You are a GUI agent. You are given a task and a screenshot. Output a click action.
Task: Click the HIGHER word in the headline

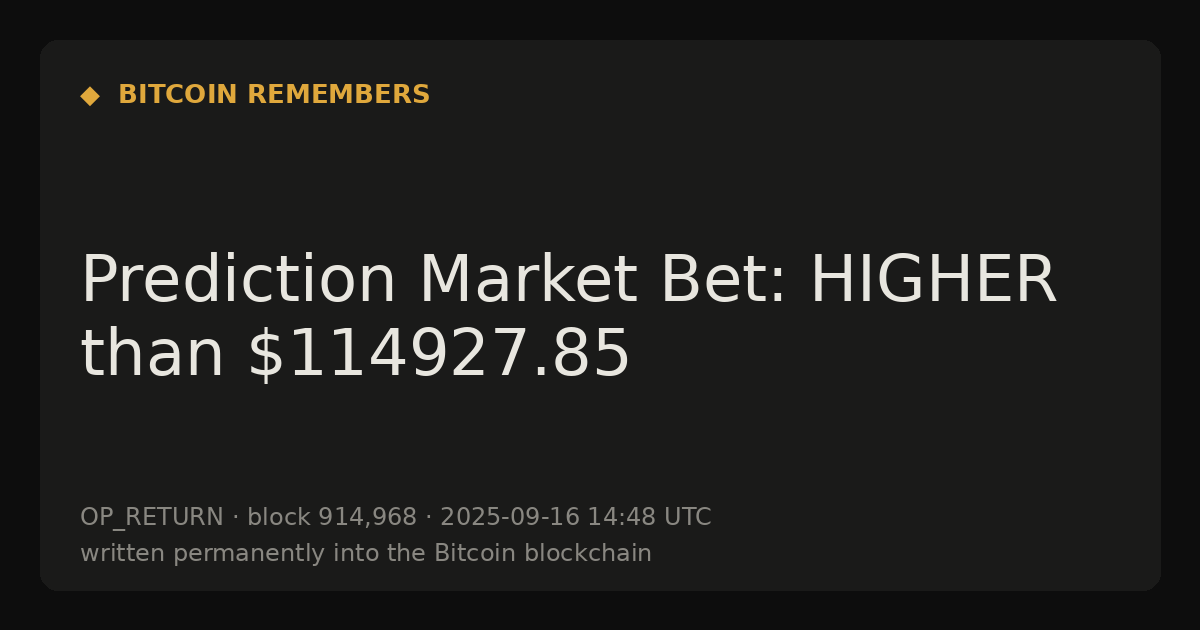click(x=932, y=280)
